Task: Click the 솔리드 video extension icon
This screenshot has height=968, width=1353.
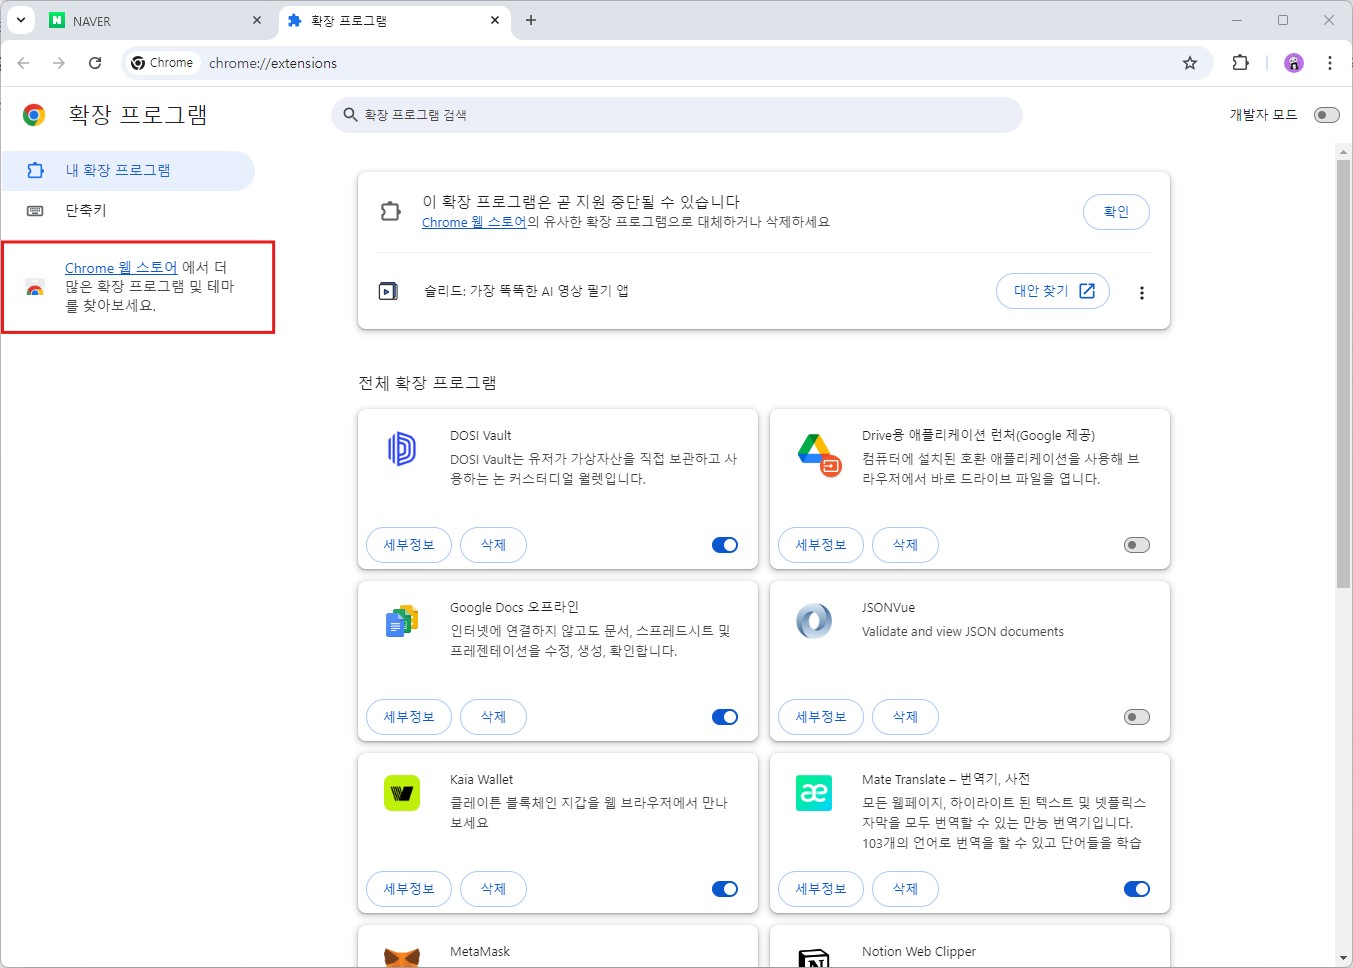Action: tap(388, 291)
